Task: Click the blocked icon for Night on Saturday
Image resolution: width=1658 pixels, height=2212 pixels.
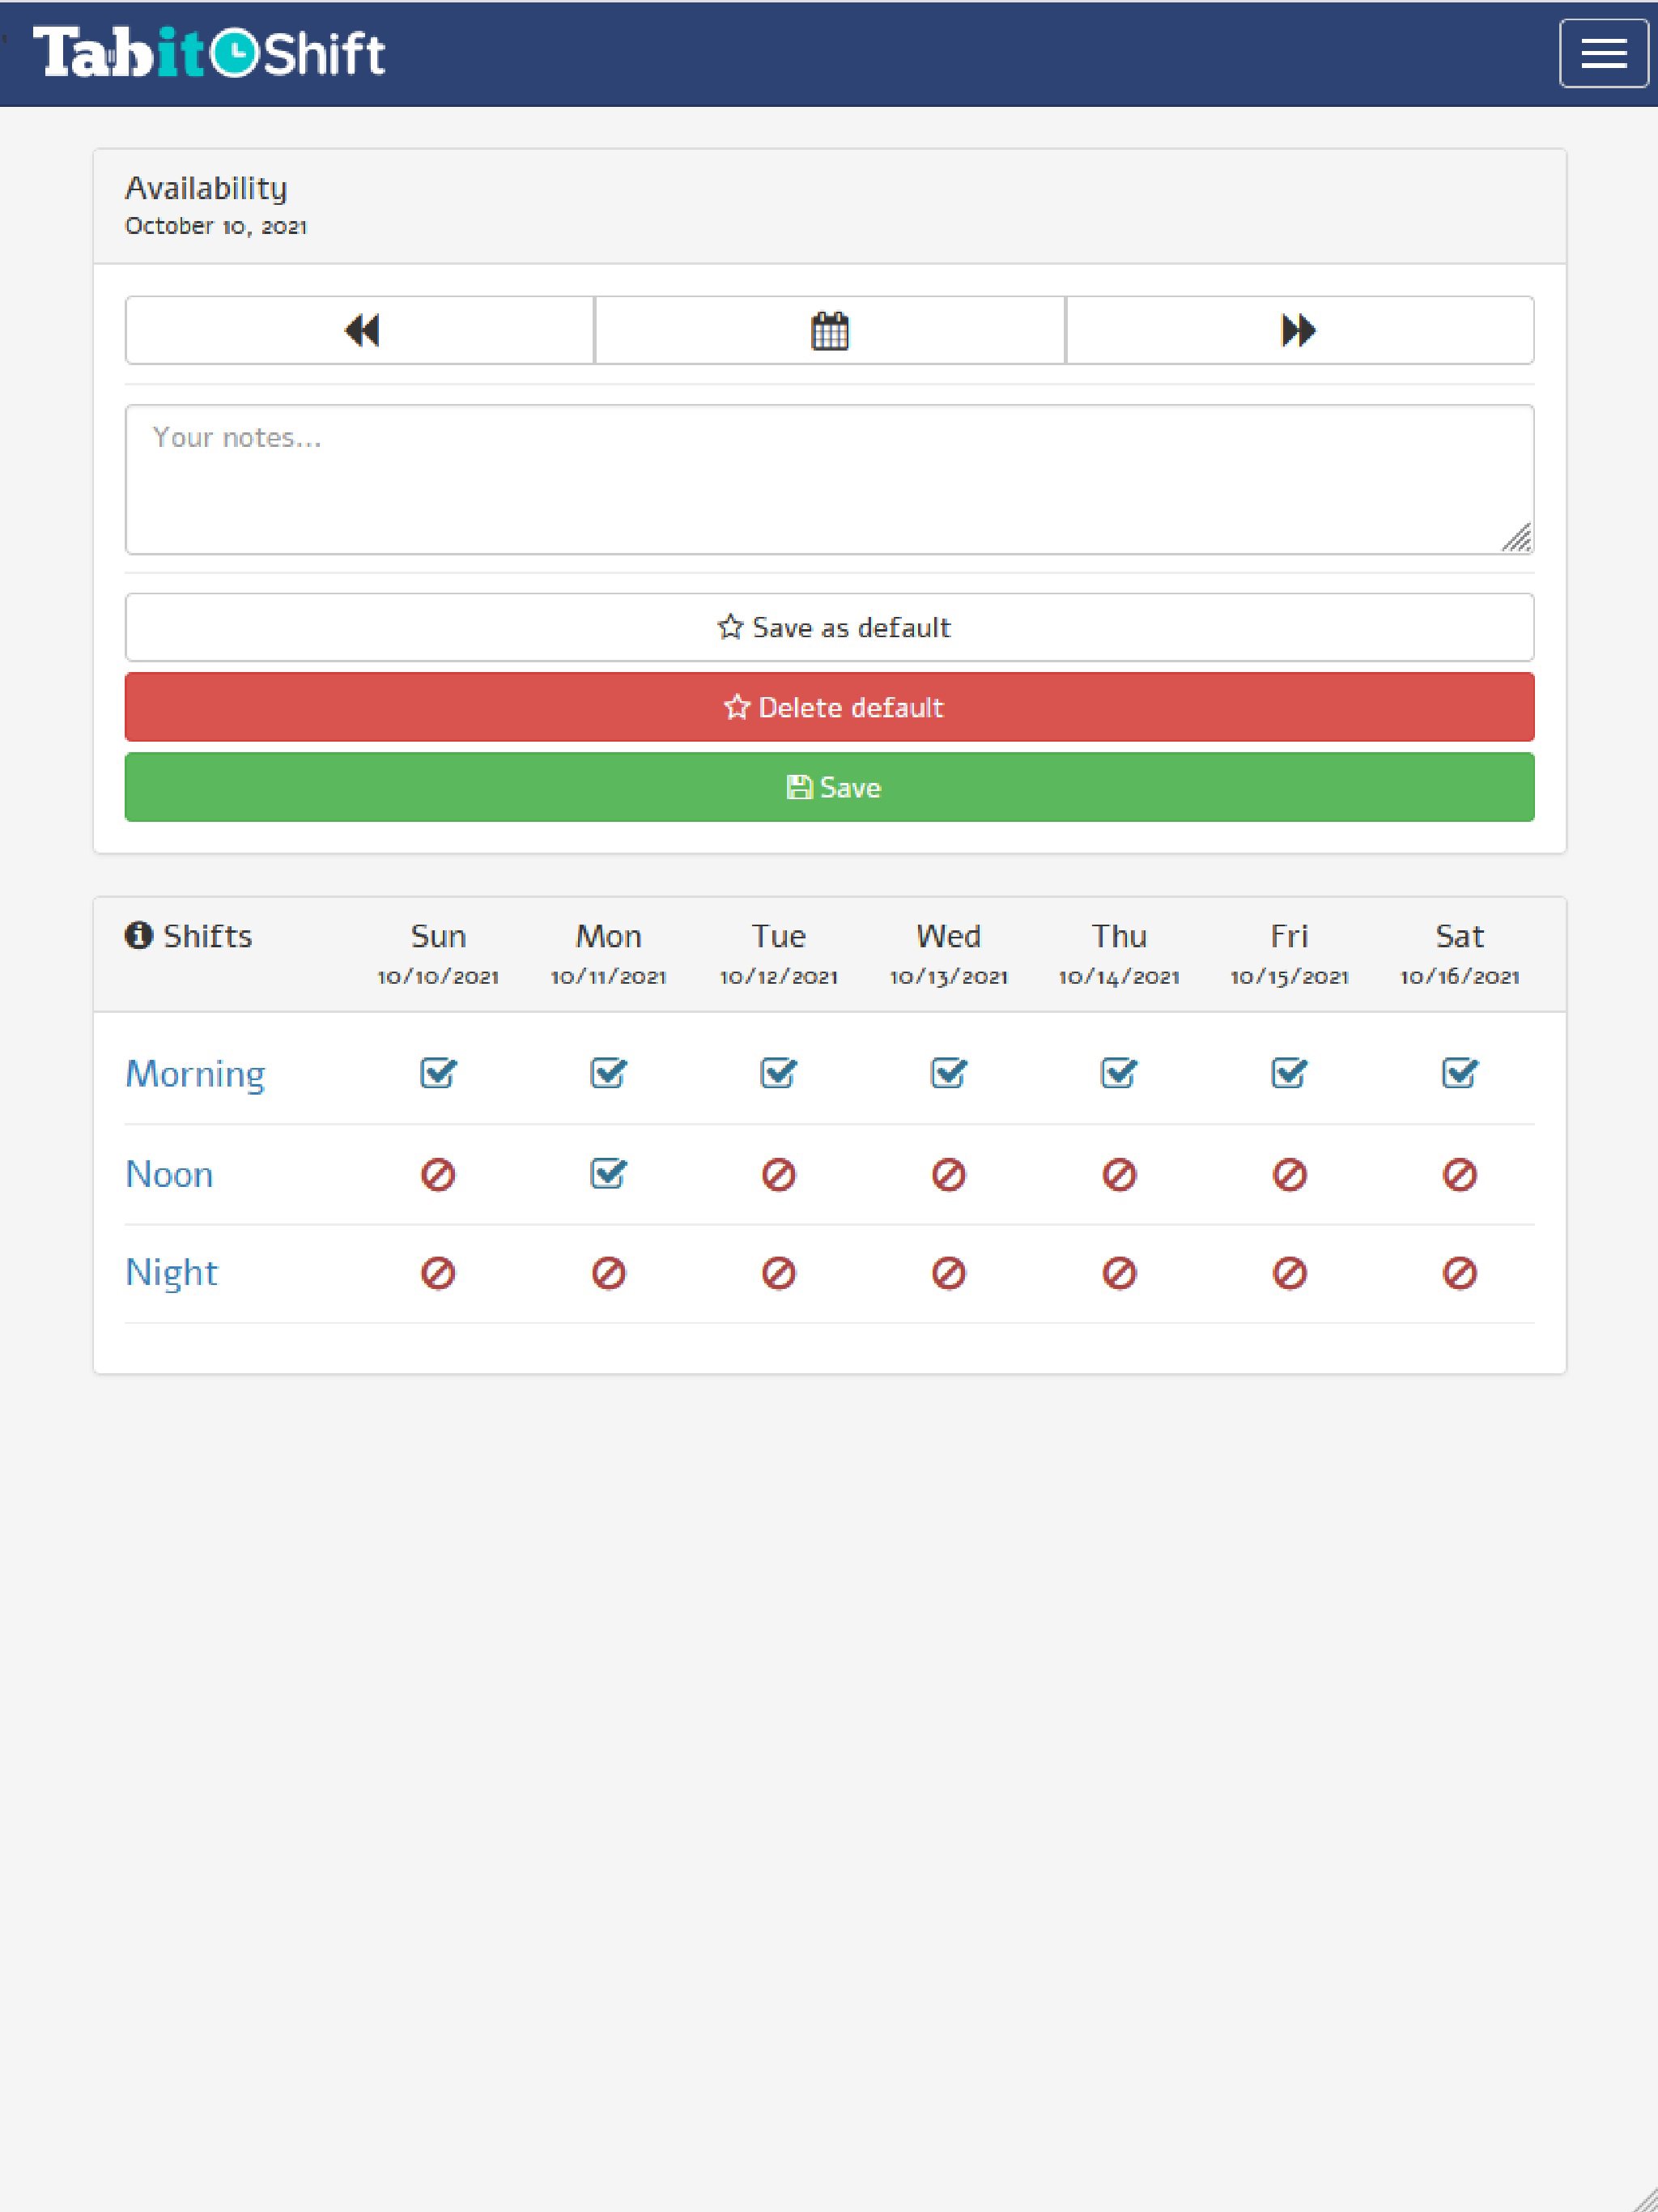Action: 1458,1271
